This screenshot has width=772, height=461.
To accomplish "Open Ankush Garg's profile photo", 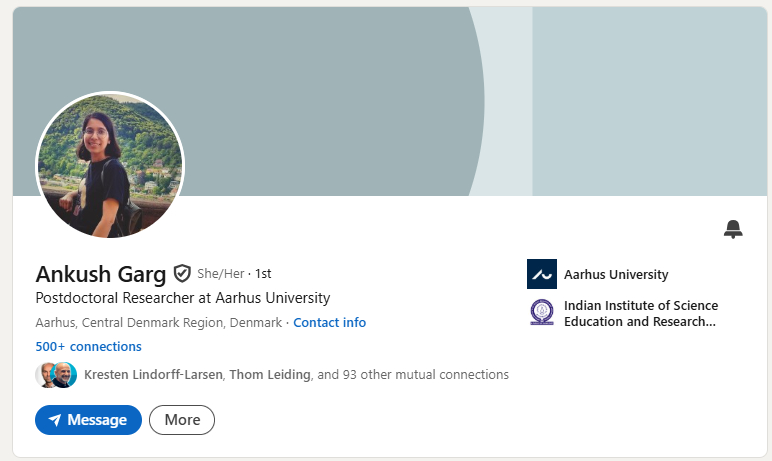I will (x=110, y=165).
